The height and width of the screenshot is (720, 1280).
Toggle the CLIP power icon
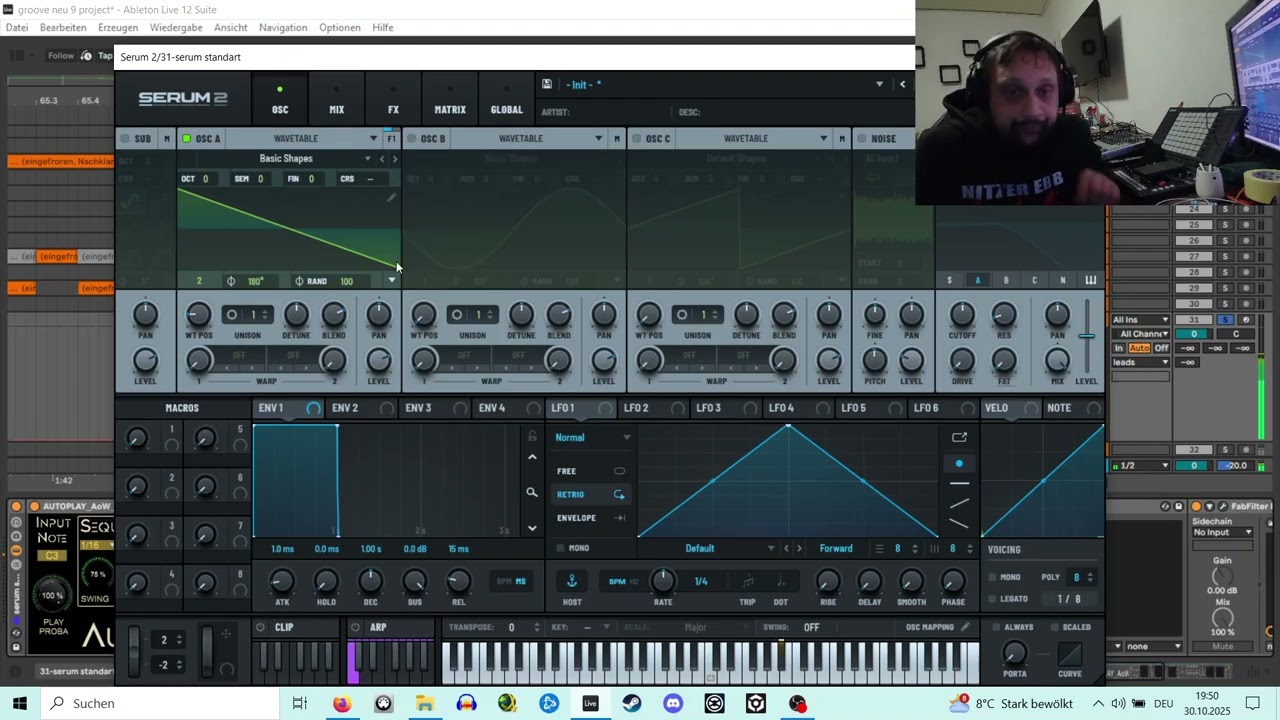[260, 627]
